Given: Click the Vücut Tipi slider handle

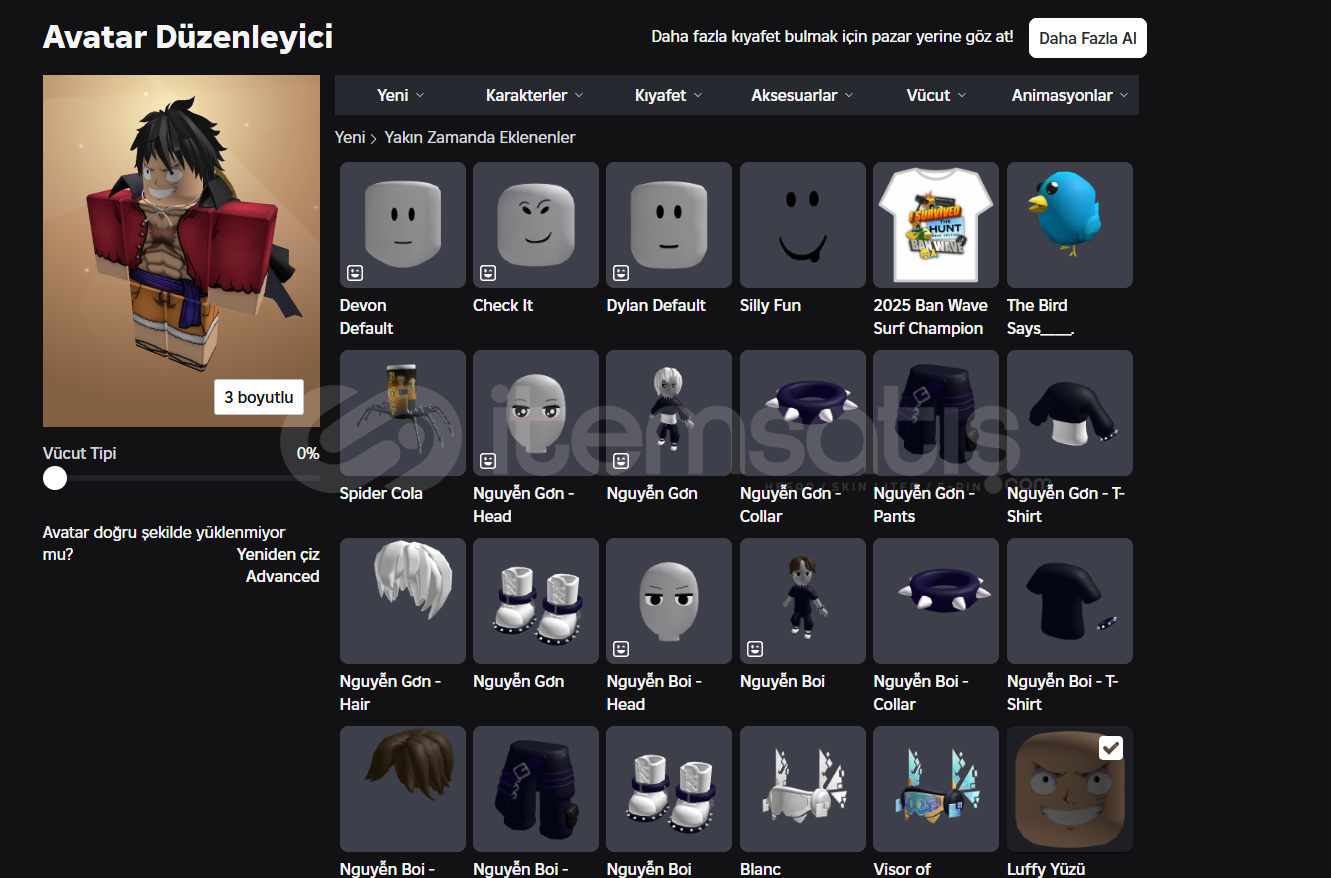Looking at the screenshot, I should click(55, 478).
